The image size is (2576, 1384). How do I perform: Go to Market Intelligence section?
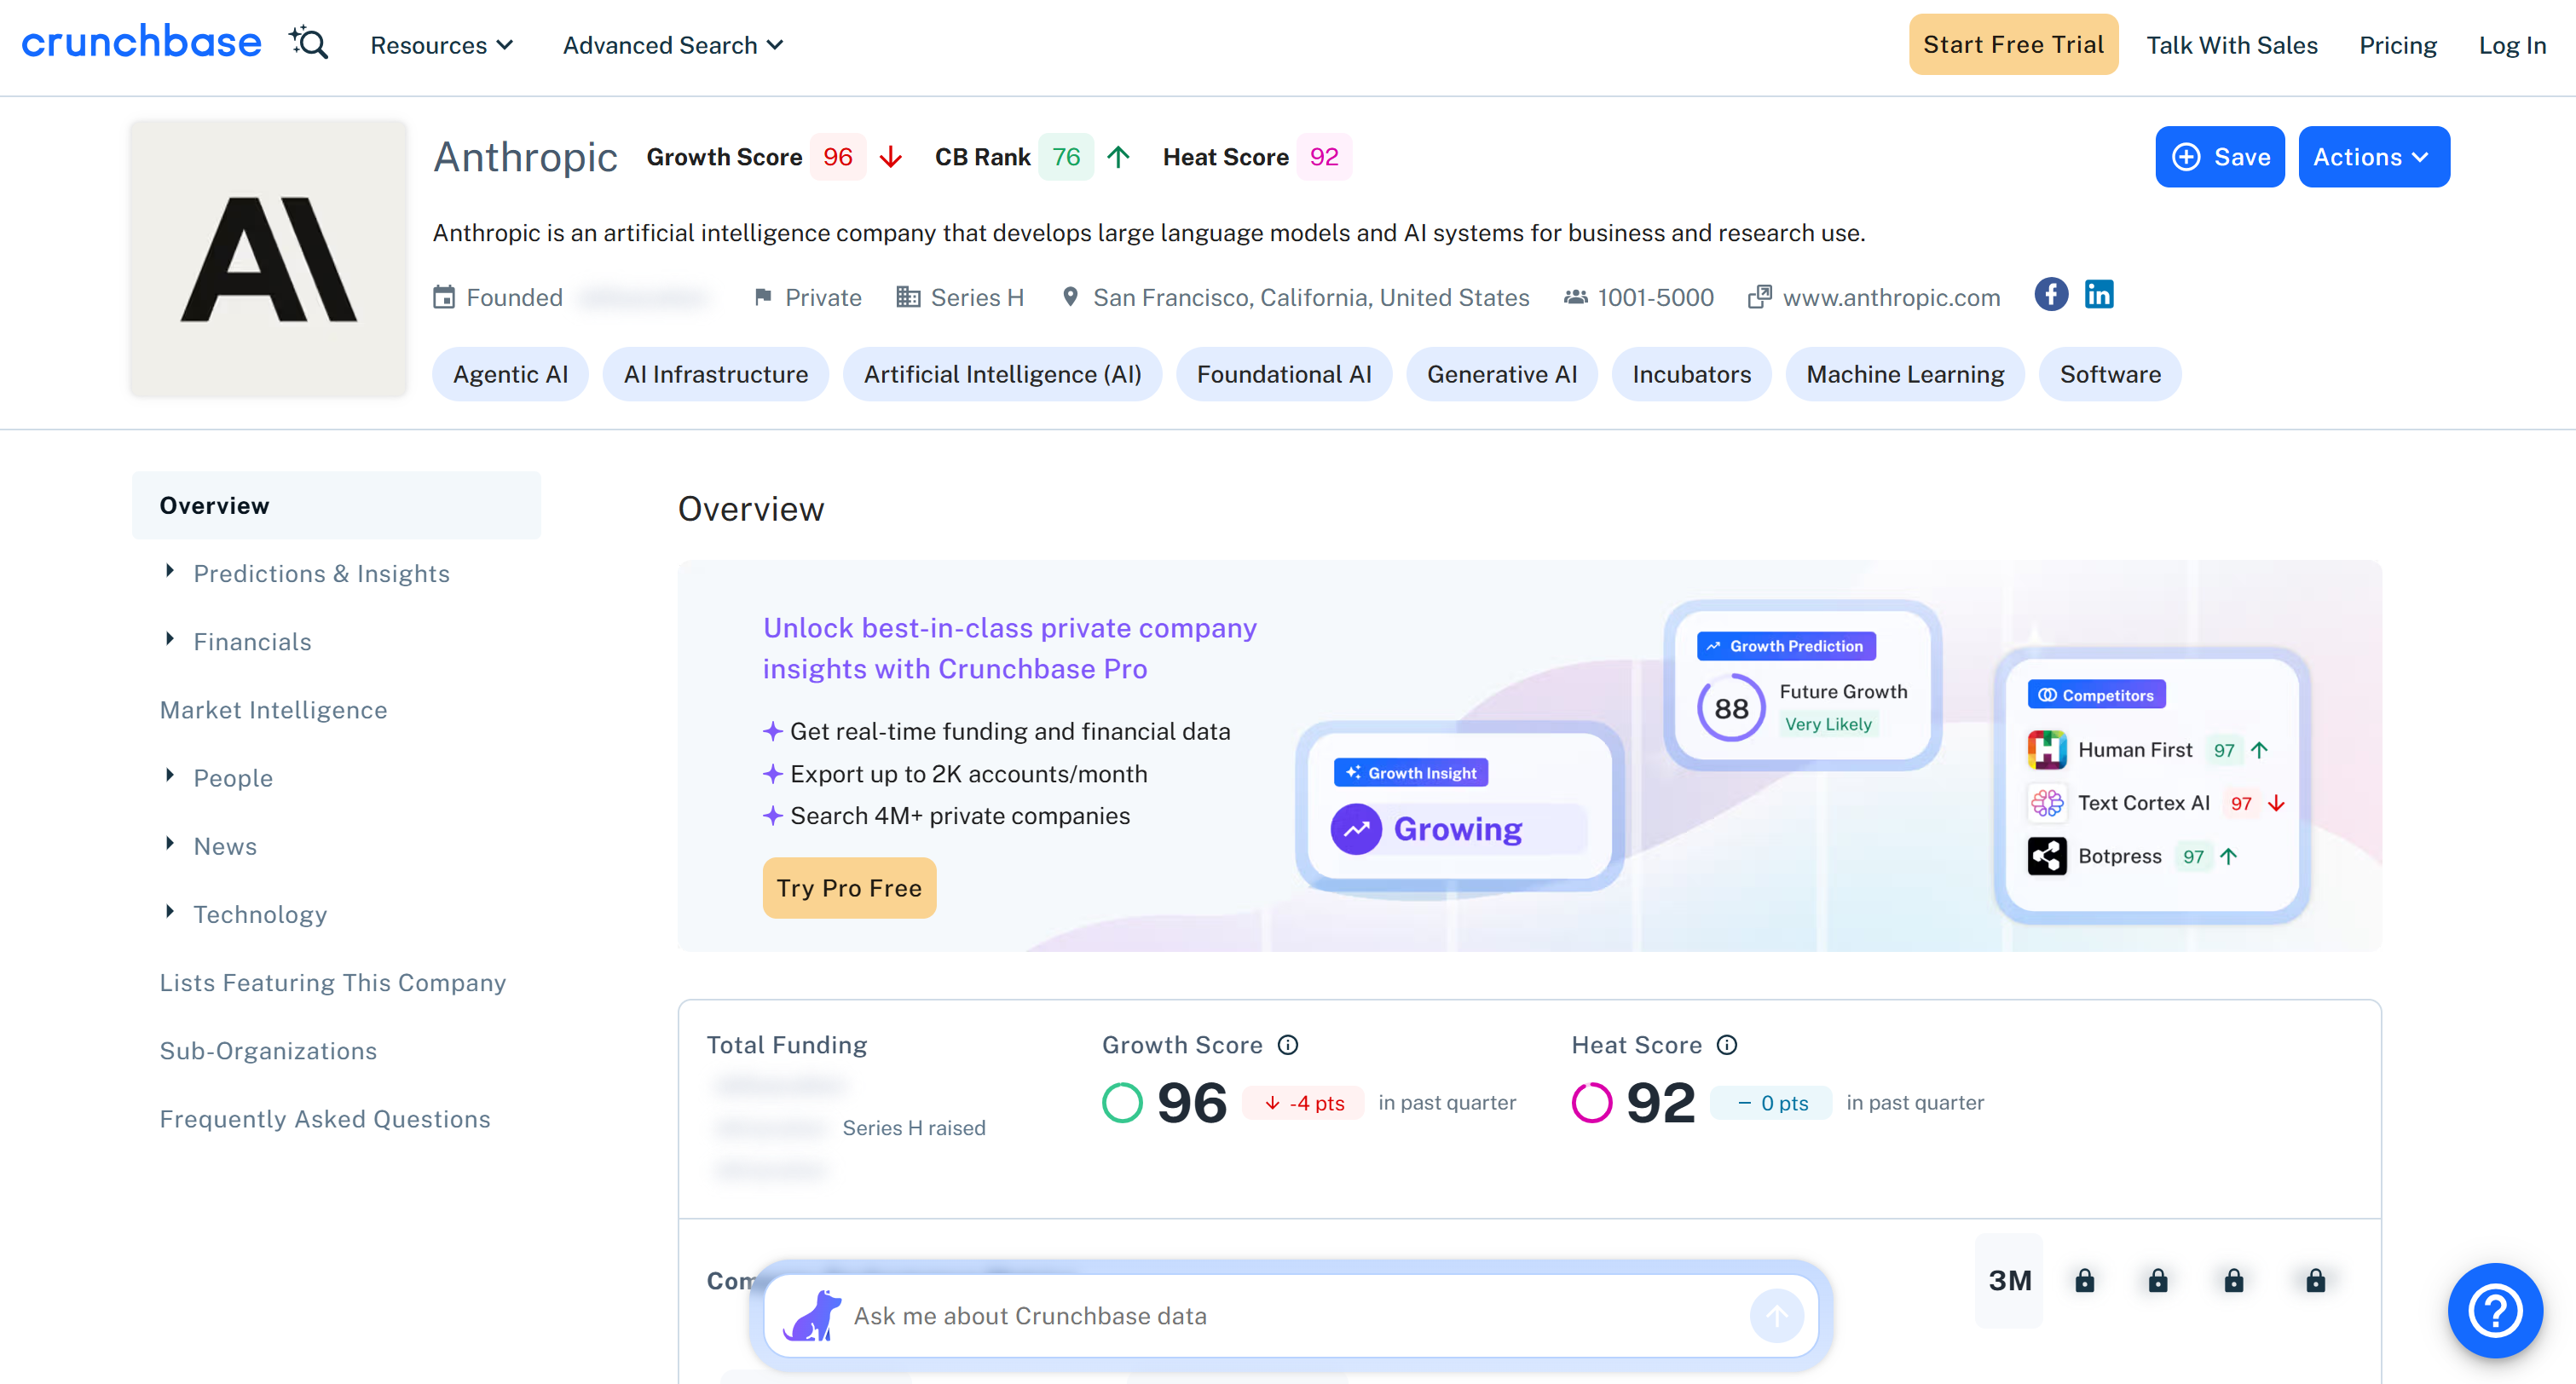pyautogui.click(x=273, y=710)
